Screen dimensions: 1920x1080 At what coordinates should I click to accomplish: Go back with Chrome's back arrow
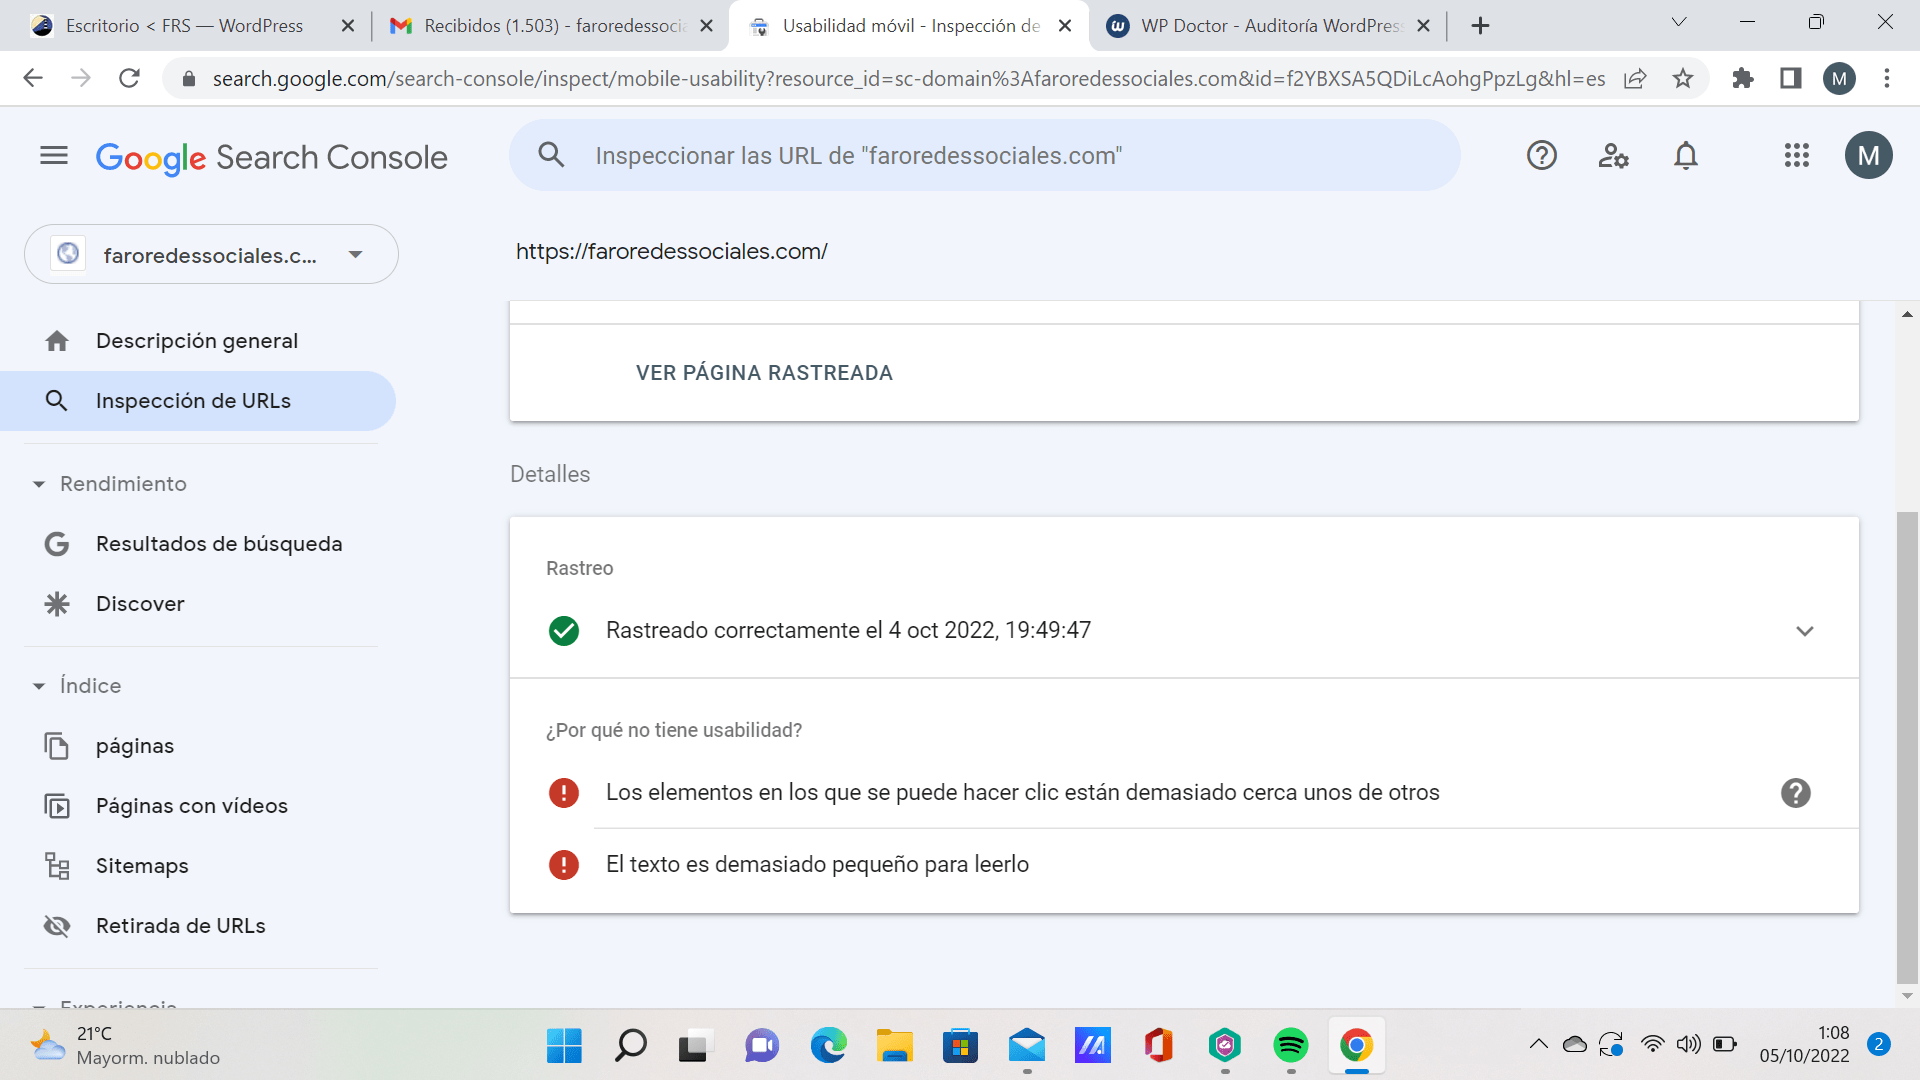pos(33,78)
